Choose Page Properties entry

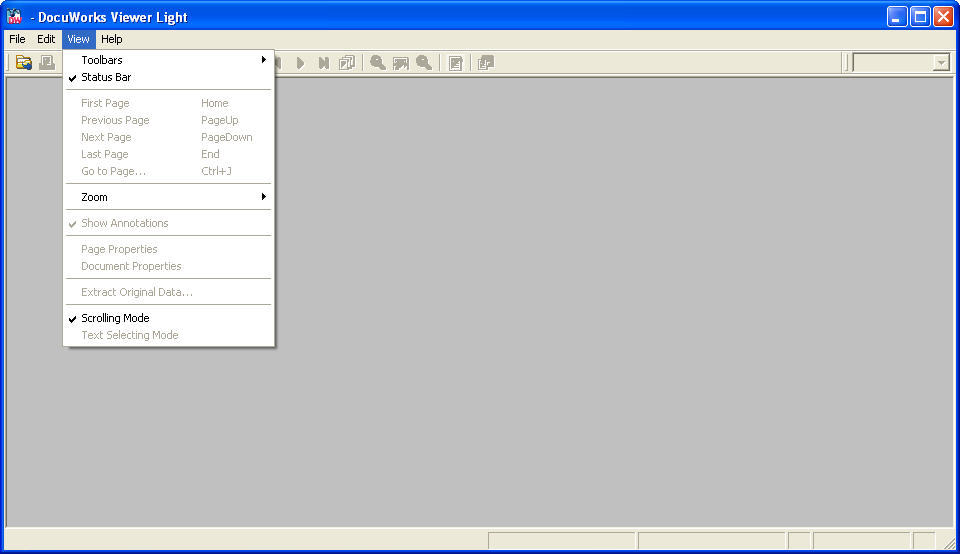click(169, 249)
